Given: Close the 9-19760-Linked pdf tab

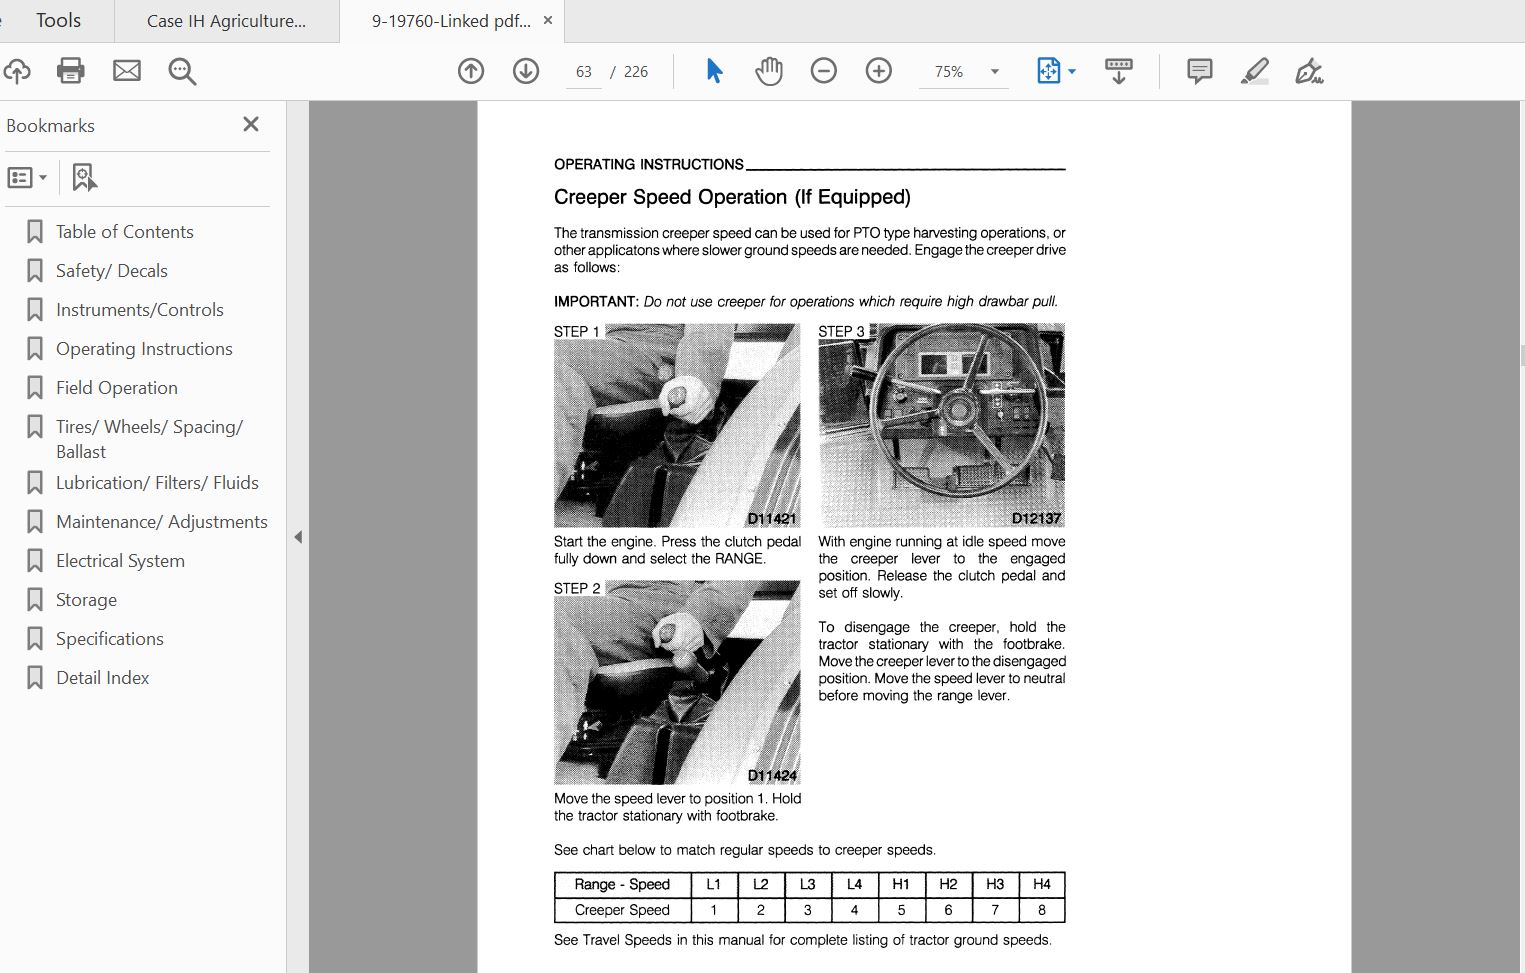Looking at the screenshot, I should pos(548,20).
